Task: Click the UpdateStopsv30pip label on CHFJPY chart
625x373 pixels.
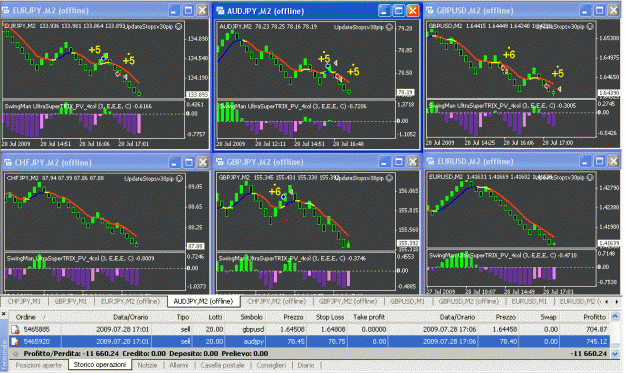Action: point(148,179)
